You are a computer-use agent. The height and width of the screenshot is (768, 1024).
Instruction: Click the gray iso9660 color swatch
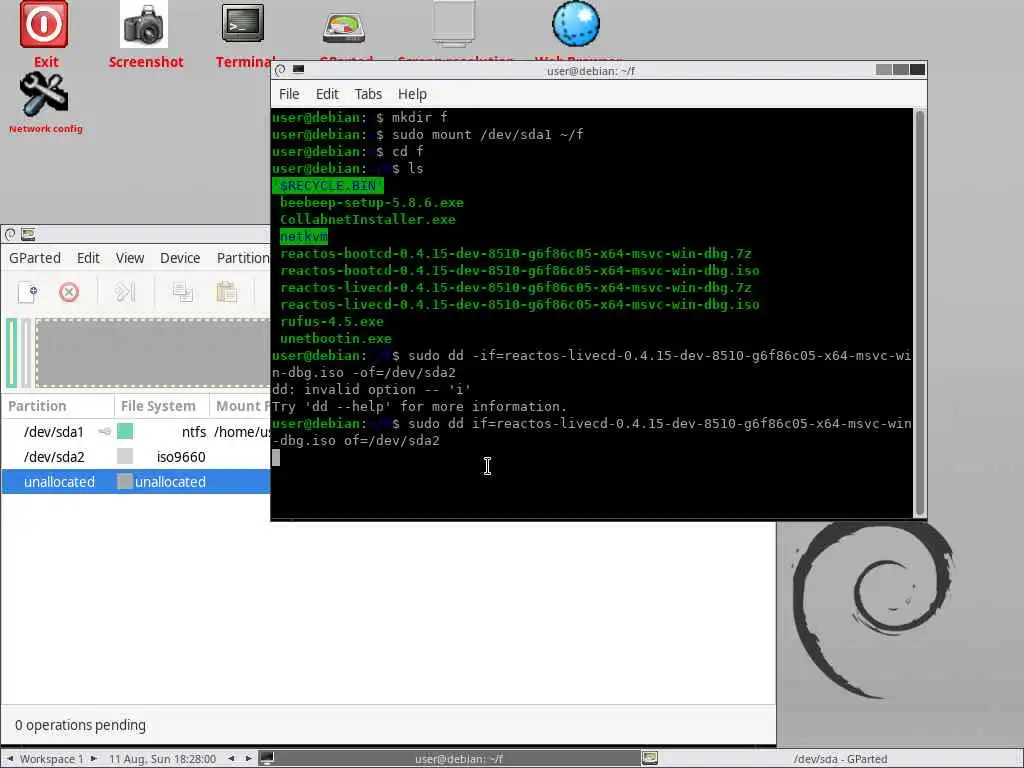pyautogui.click(x=125, y=456)
